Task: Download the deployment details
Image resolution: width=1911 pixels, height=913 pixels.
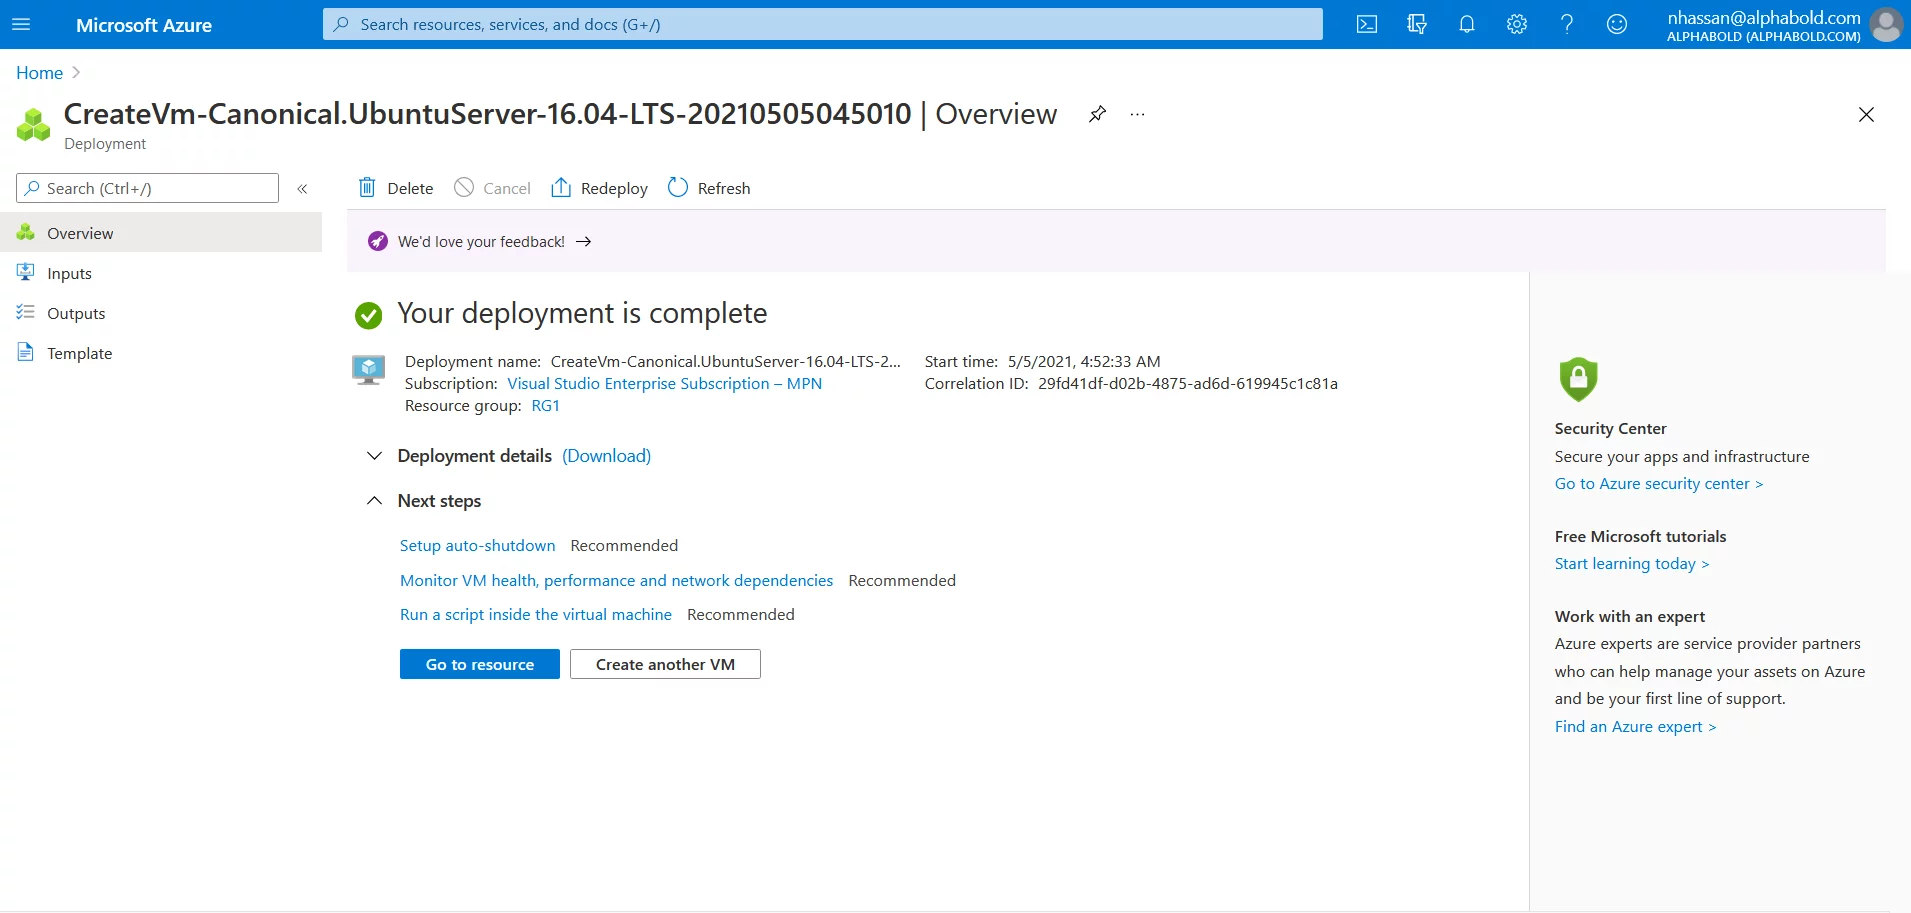Action: [606, 456]
